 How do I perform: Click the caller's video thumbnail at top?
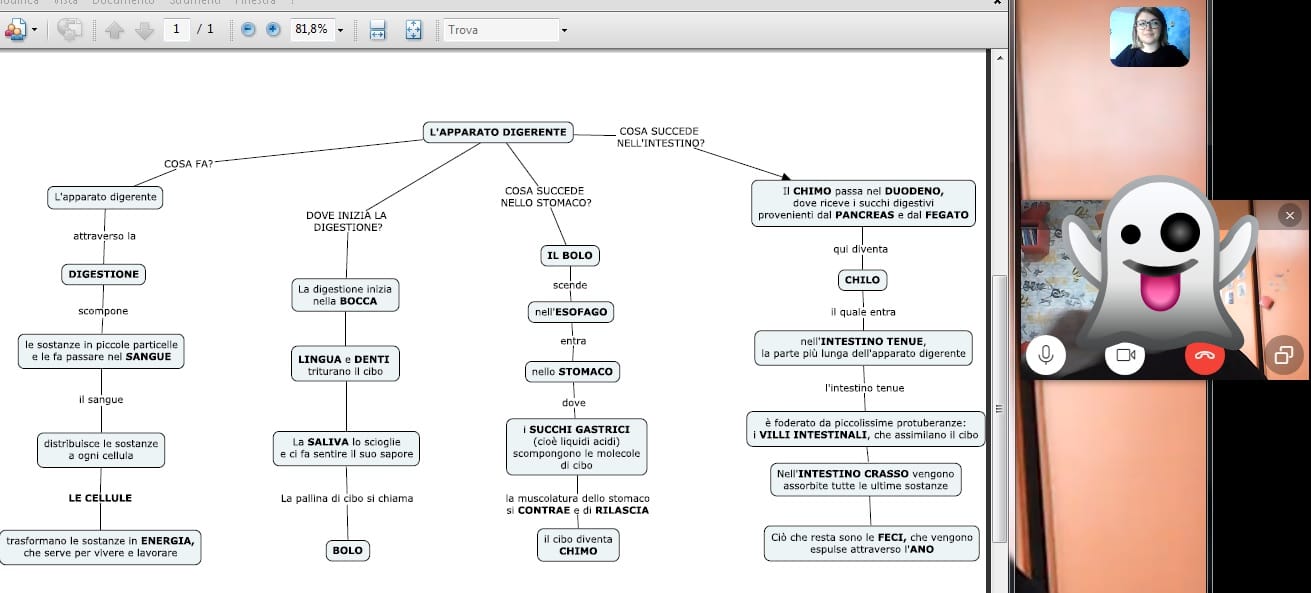point(1149,37)
